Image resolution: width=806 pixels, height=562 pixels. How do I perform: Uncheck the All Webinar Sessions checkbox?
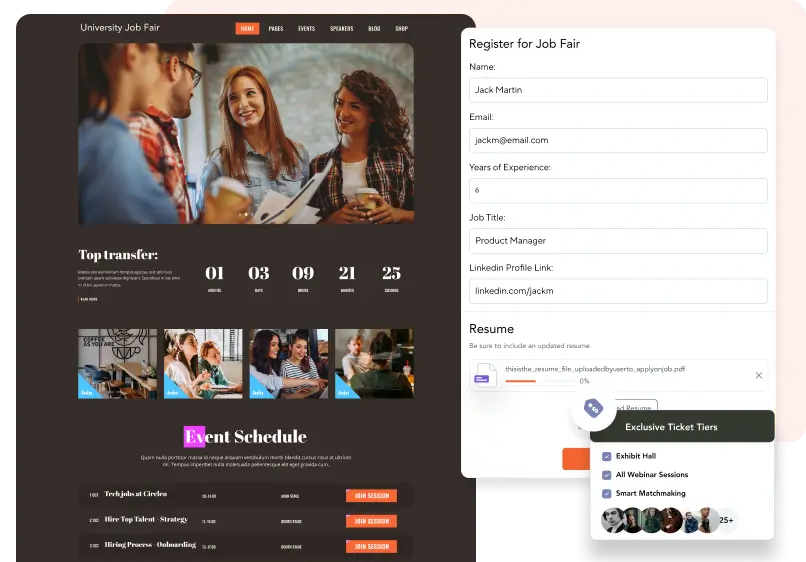point(607,475)
